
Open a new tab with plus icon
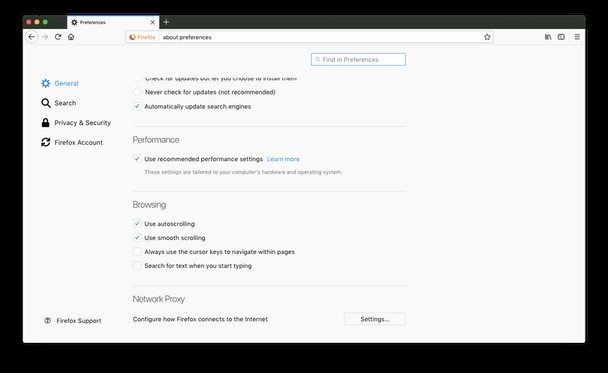pos(166,22)
